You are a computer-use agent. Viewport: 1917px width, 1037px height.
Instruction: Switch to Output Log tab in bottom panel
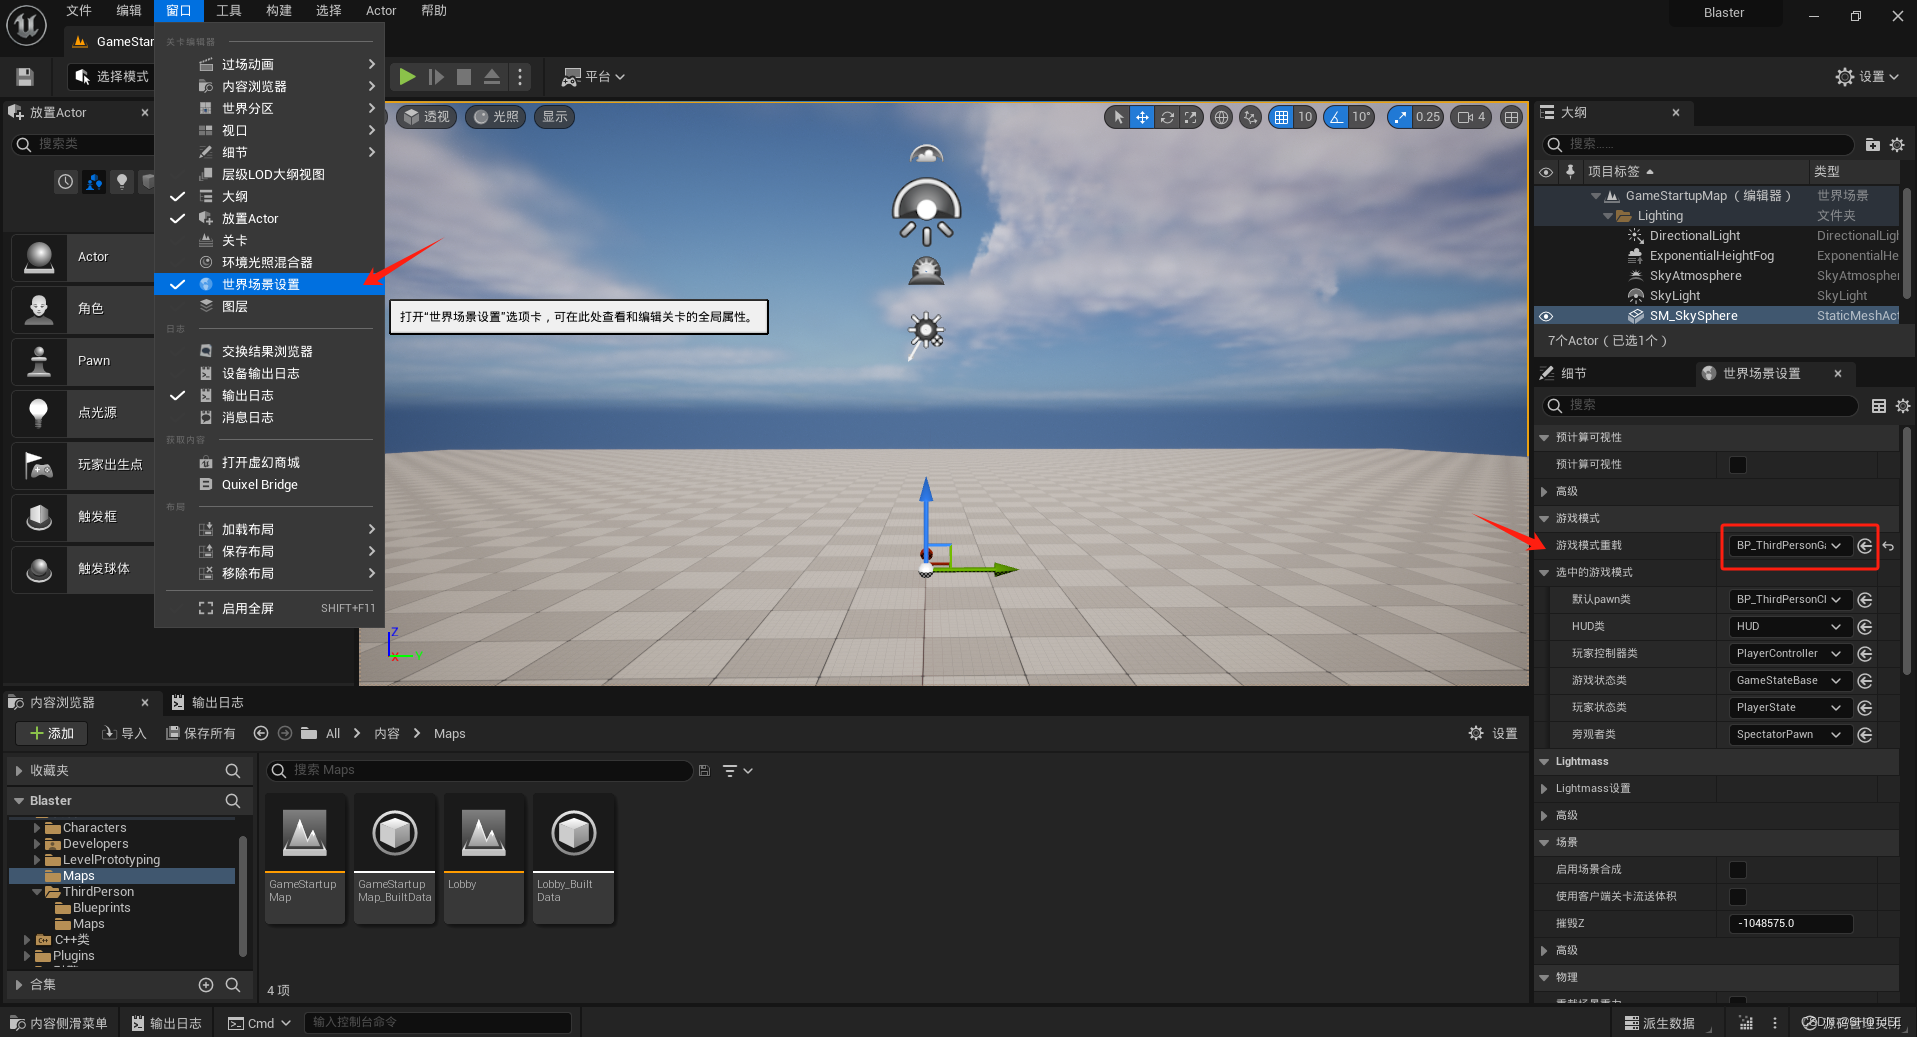click(x=207, y=702)
